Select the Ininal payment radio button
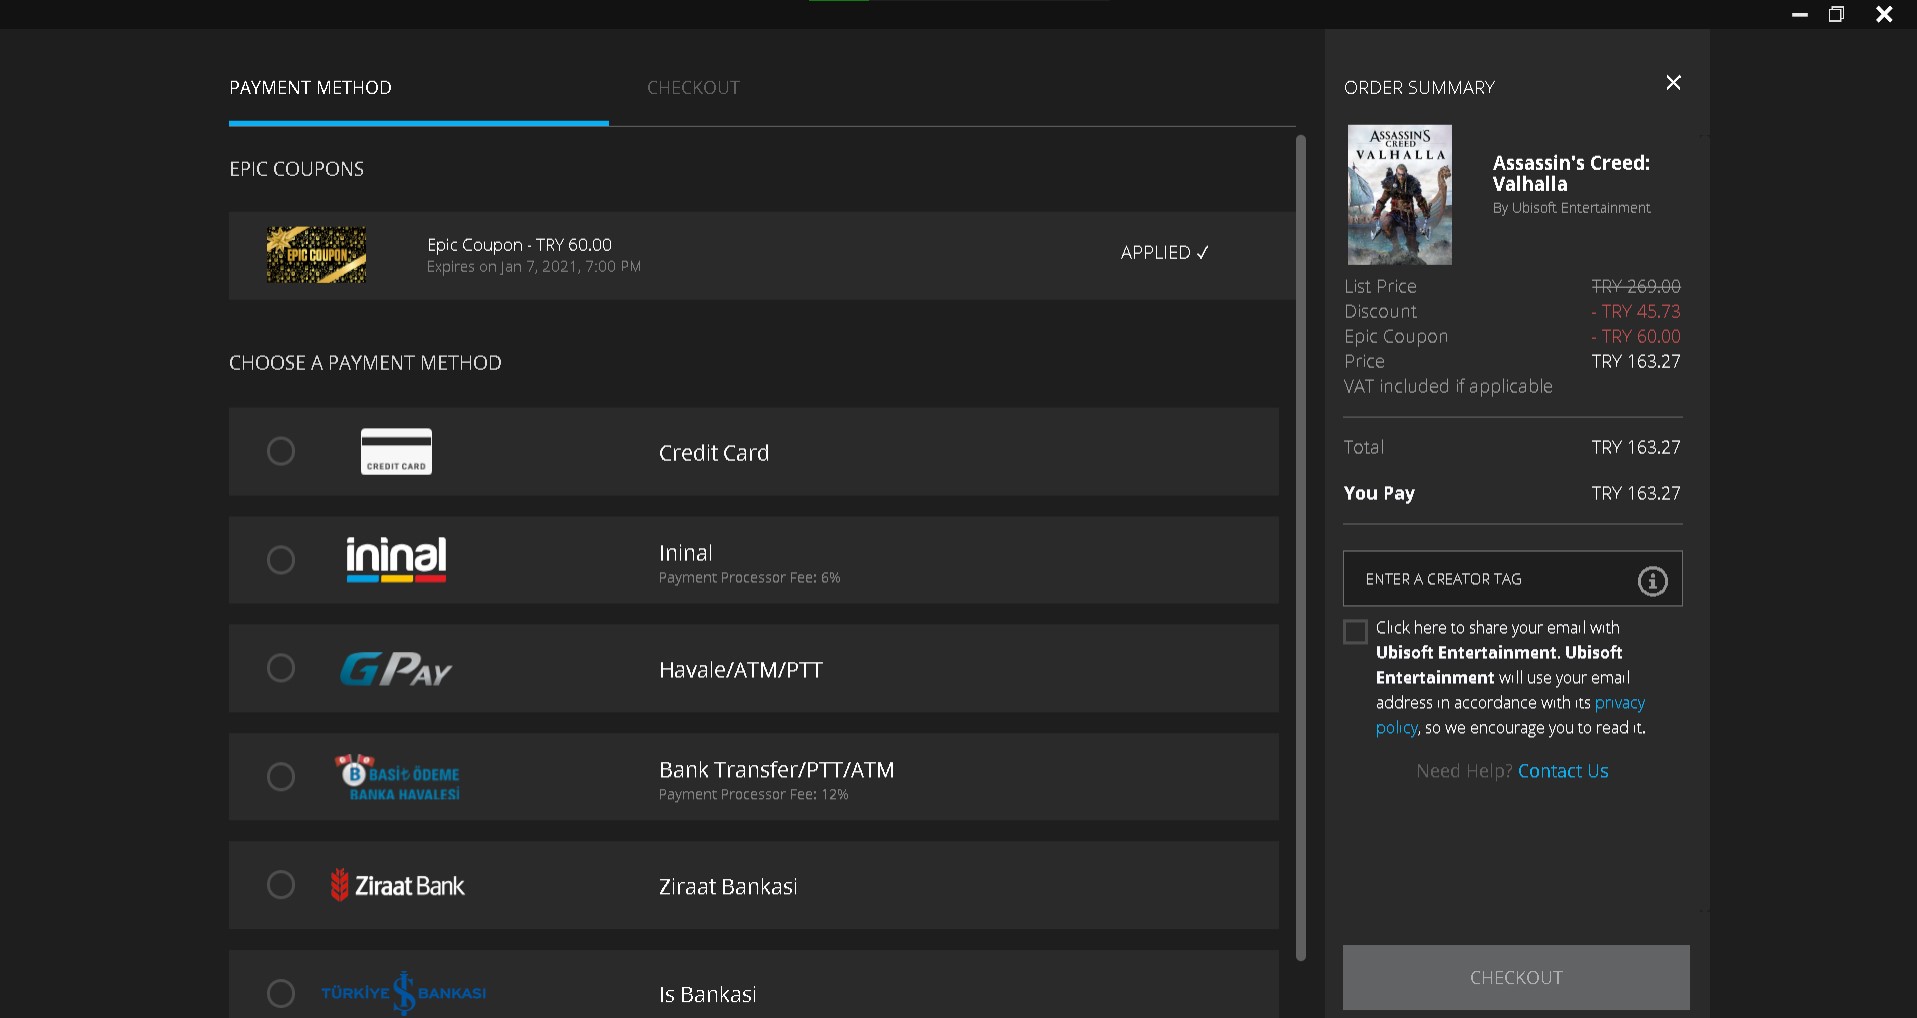 tap(281, 560)
